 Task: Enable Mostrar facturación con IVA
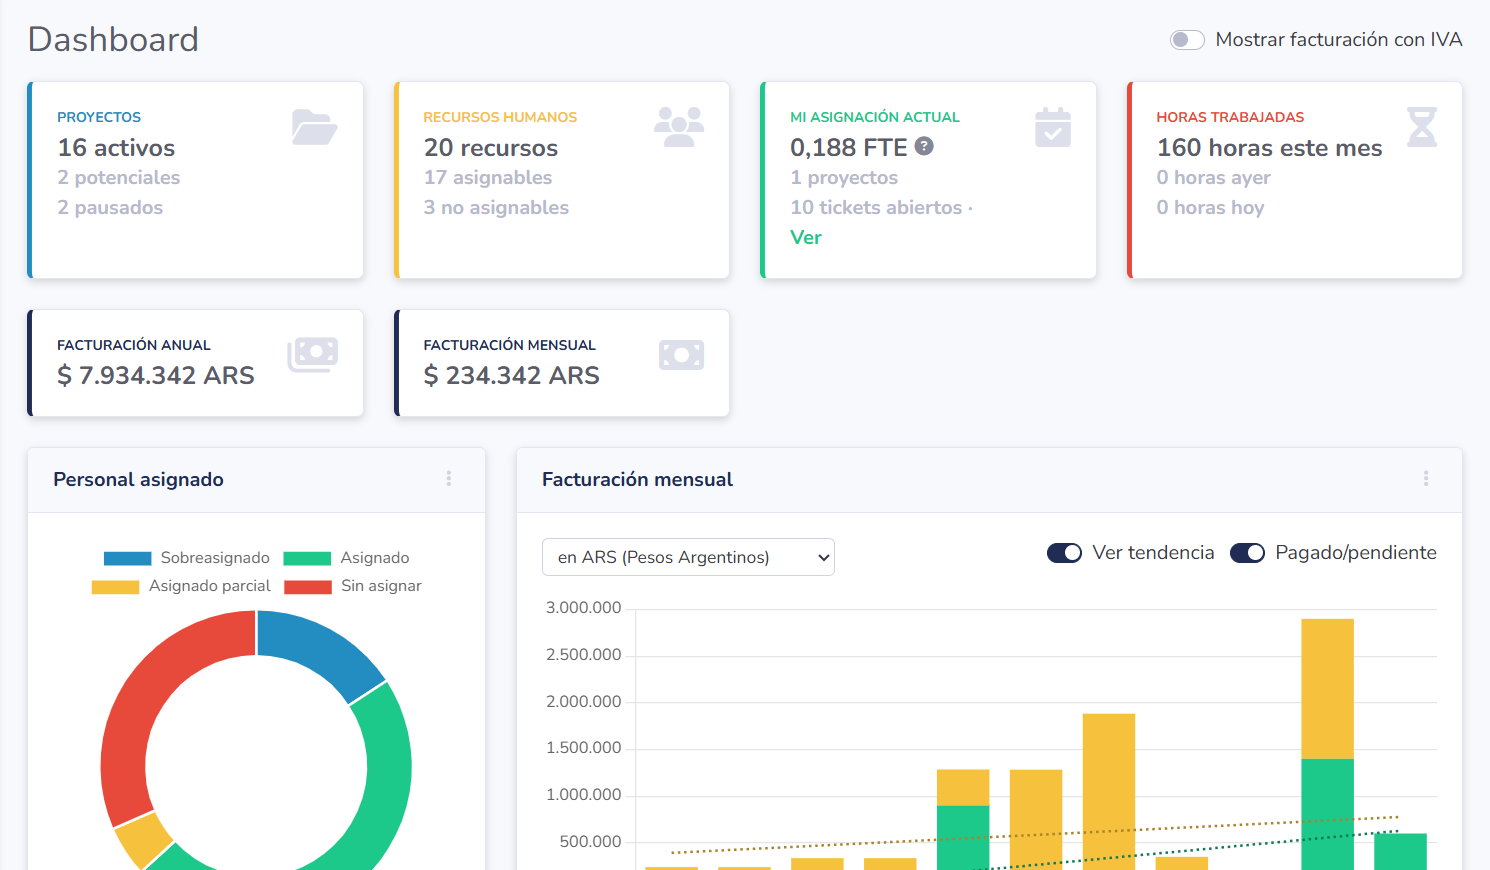coord(1186,39)
